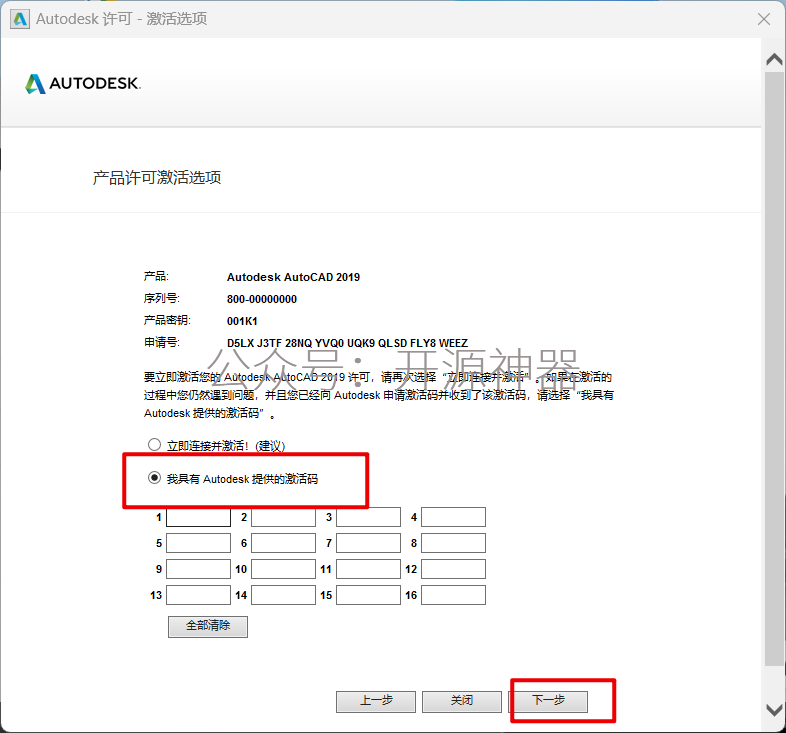The height and width of the screenshot is (733, 786).
Task: Click activation code field 2
Action: 283,517
